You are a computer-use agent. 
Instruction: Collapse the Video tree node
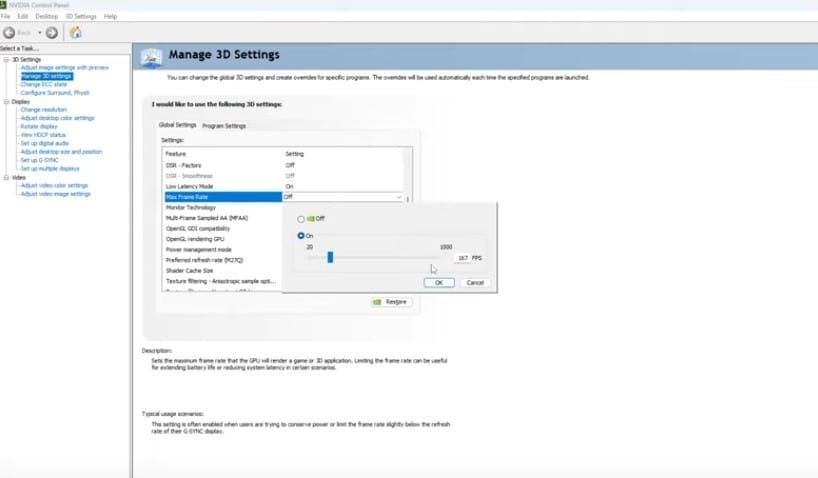pos(6,177)
